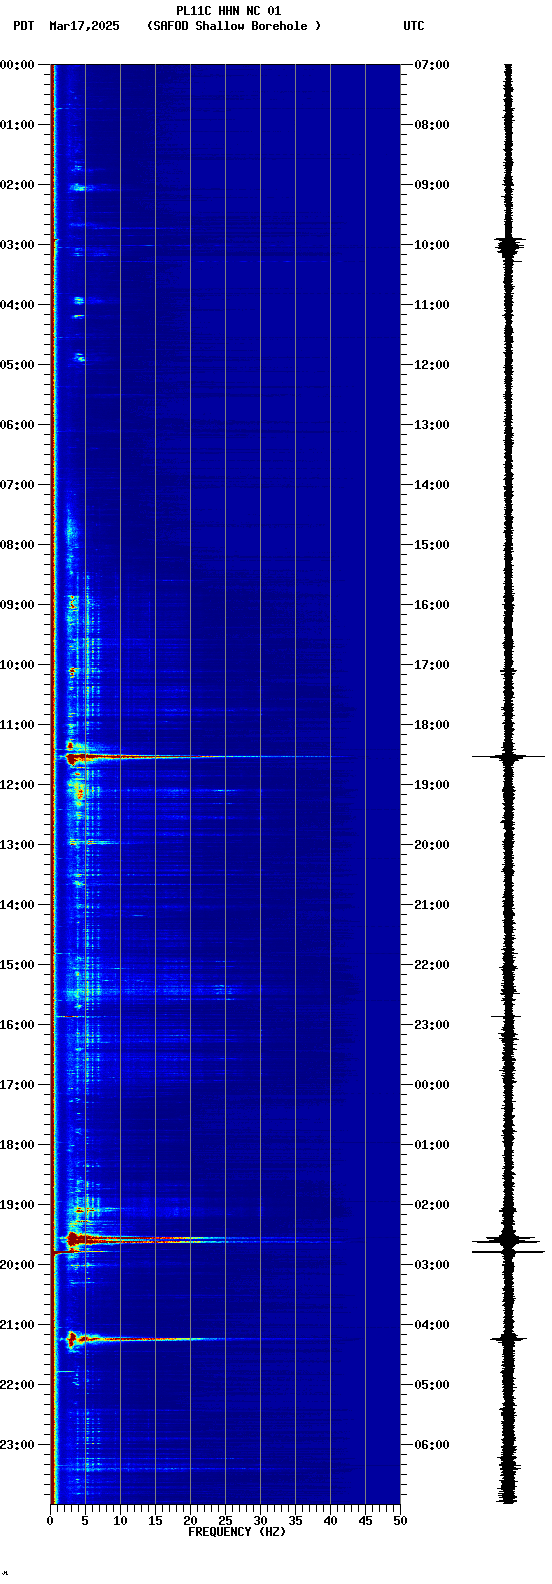
Task: Select the PDT axis label '15:00'
Action: click(x=18, y=965)
